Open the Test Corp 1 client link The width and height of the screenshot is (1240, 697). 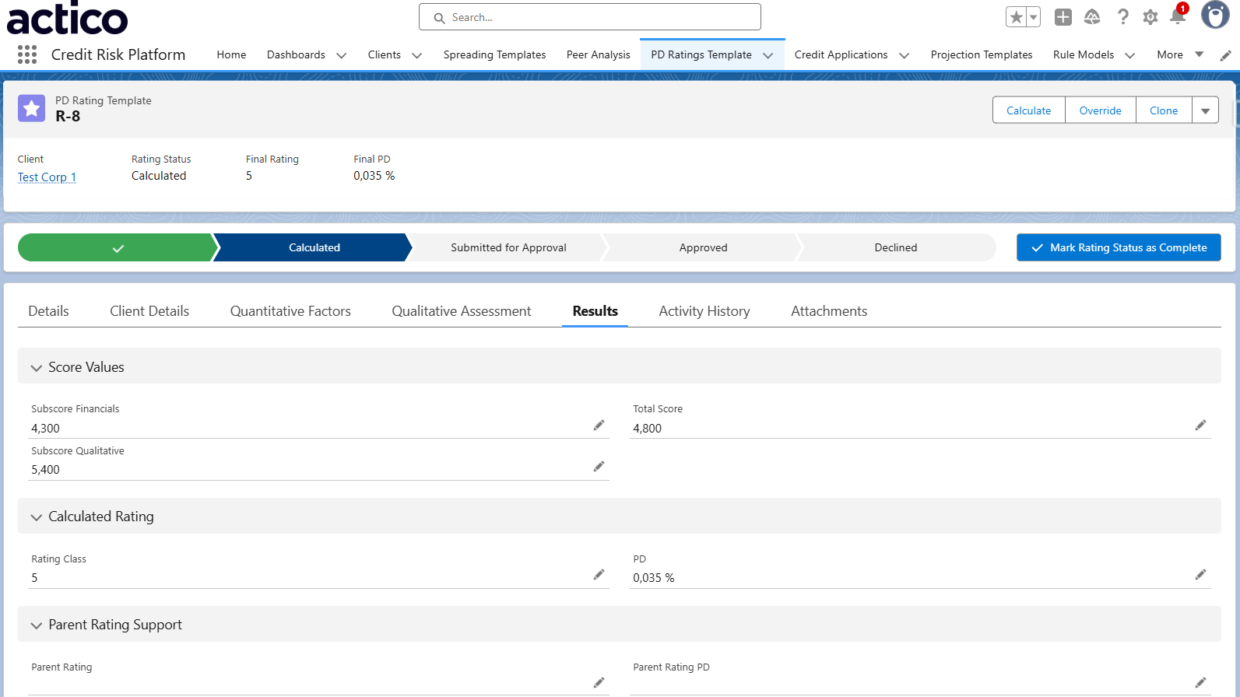pyautogui.click(x=46, y=176)
